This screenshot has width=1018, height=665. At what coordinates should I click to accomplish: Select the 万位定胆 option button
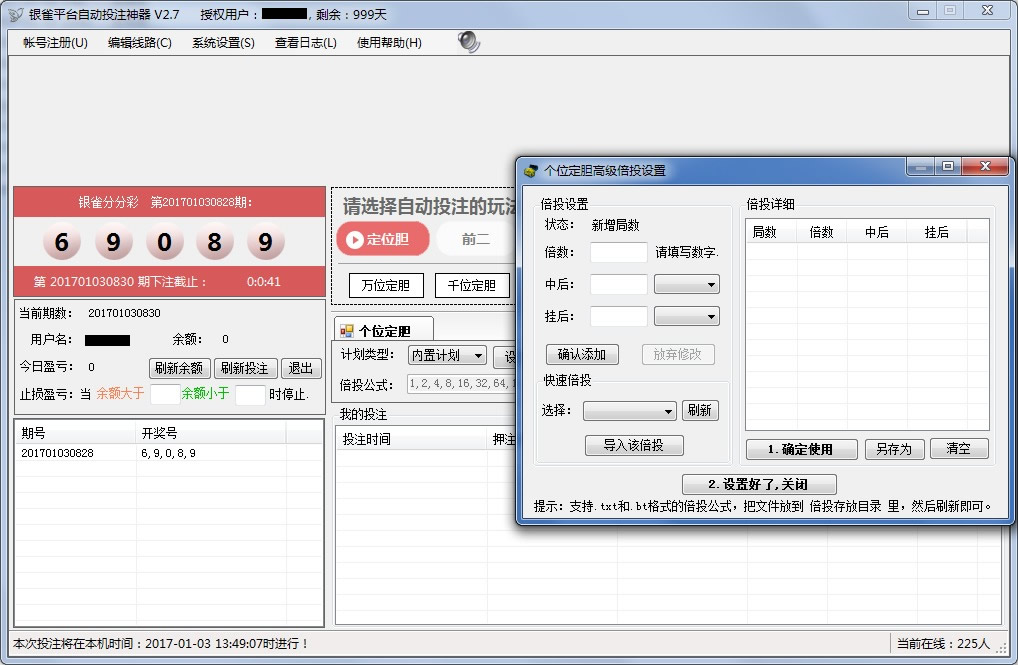pyautogui.click(x=386, y=286)
